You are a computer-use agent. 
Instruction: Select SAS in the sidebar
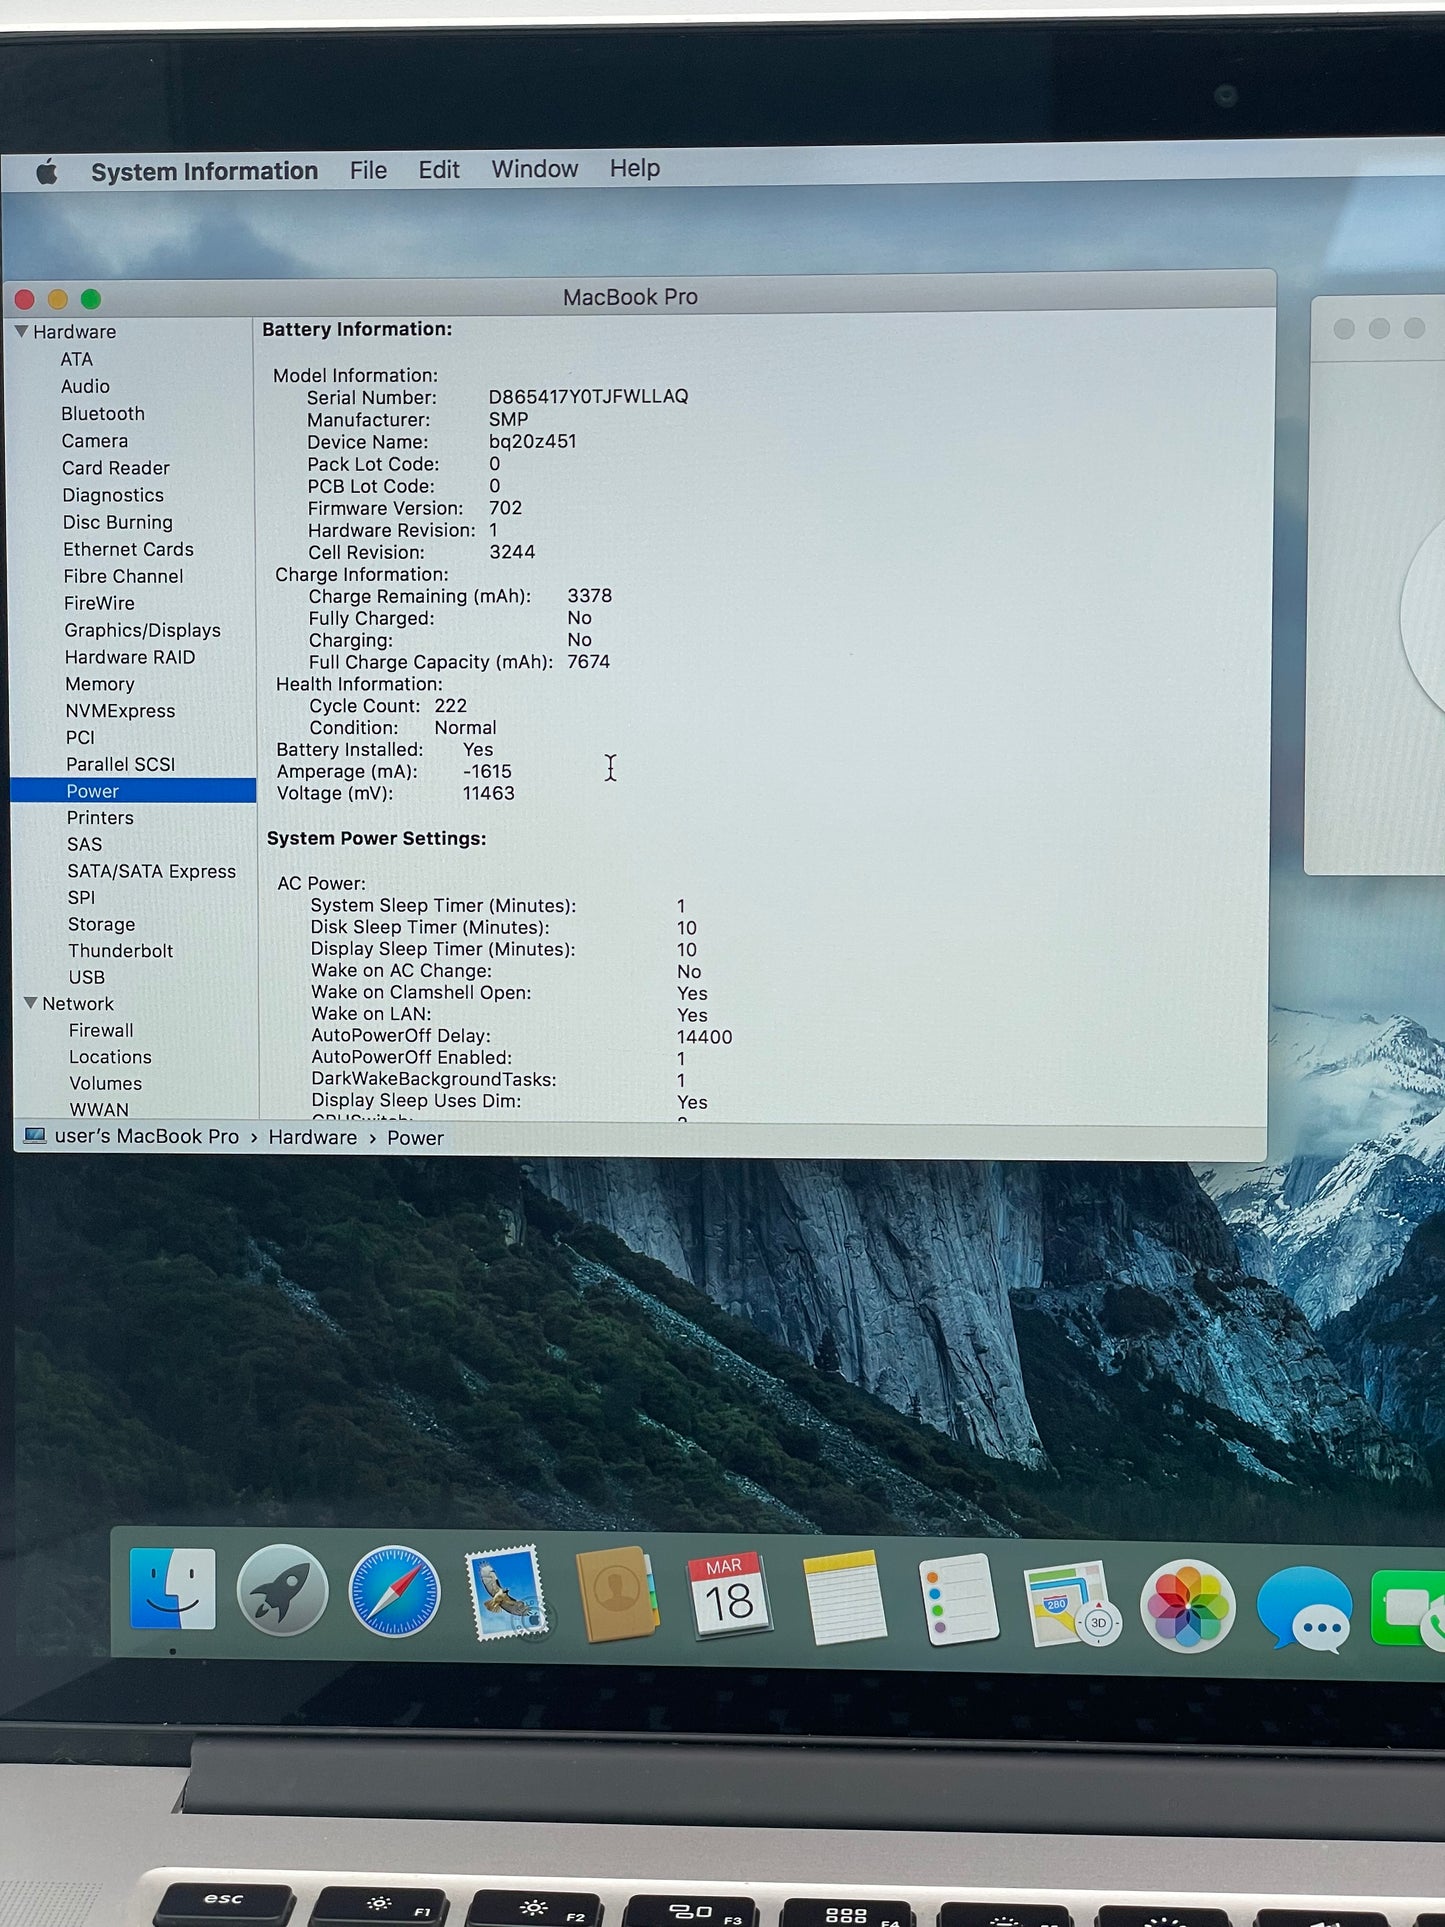coord(84,844)
